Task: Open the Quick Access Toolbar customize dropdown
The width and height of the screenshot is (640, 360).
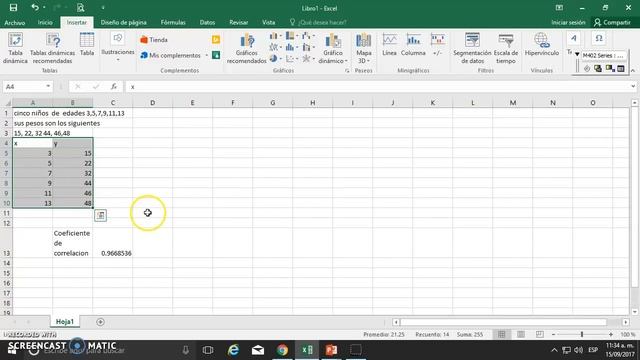Action: (103, 8)
